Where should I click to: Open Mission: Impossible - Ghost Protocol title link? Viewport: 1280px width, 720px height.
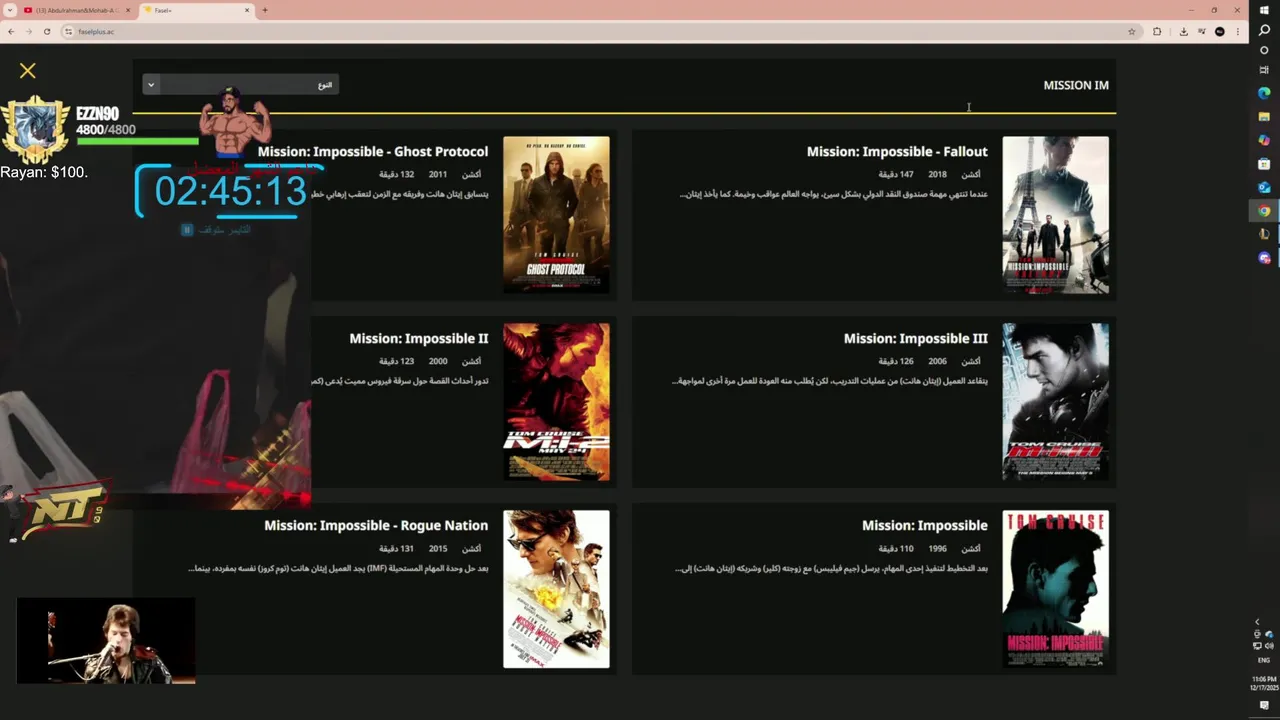pos(373,152)
